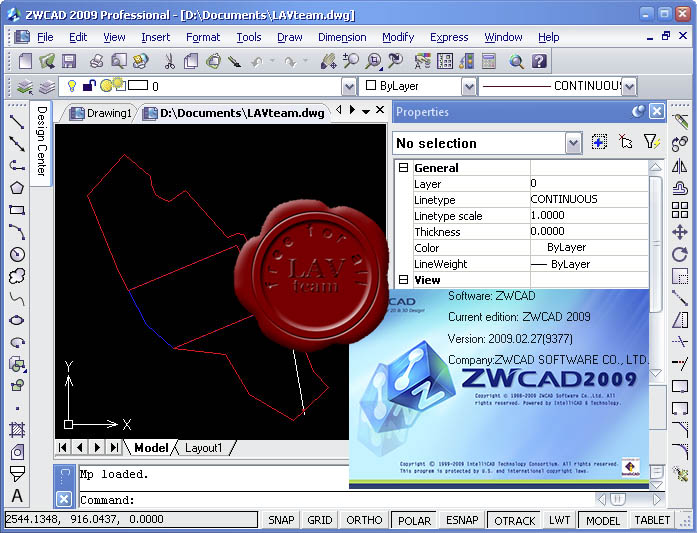Switch to the Model tab

click(x=151, y=448)
